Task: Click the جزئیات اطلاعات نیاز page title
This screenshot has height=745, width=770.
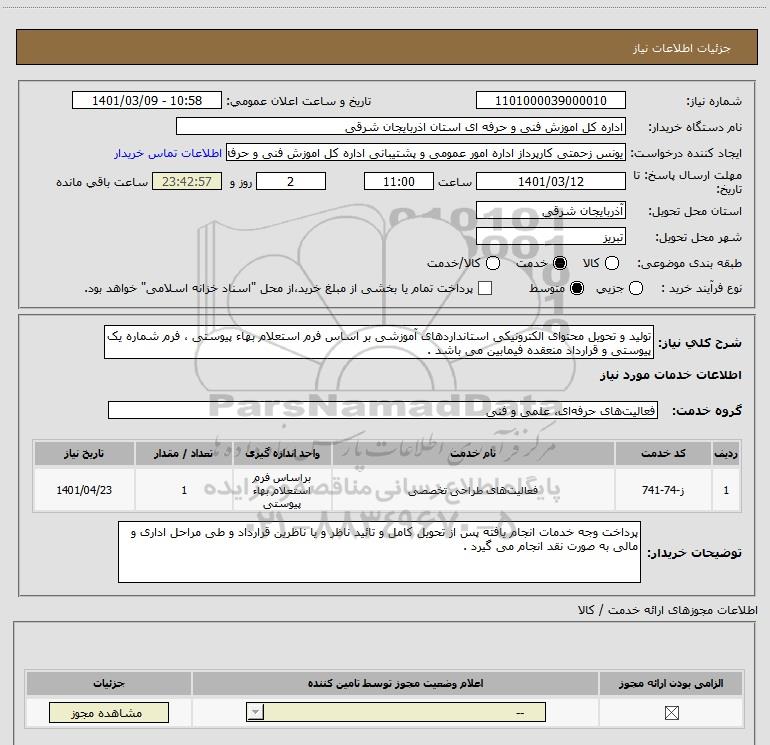Action: click(x=682, y=48)
